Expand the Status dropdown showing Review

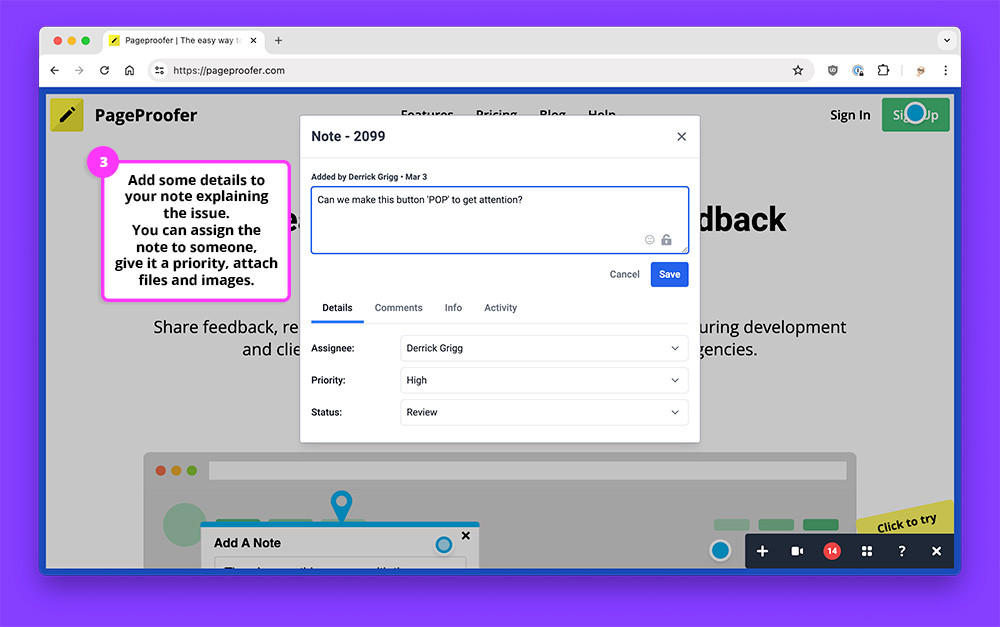(544, 412)
